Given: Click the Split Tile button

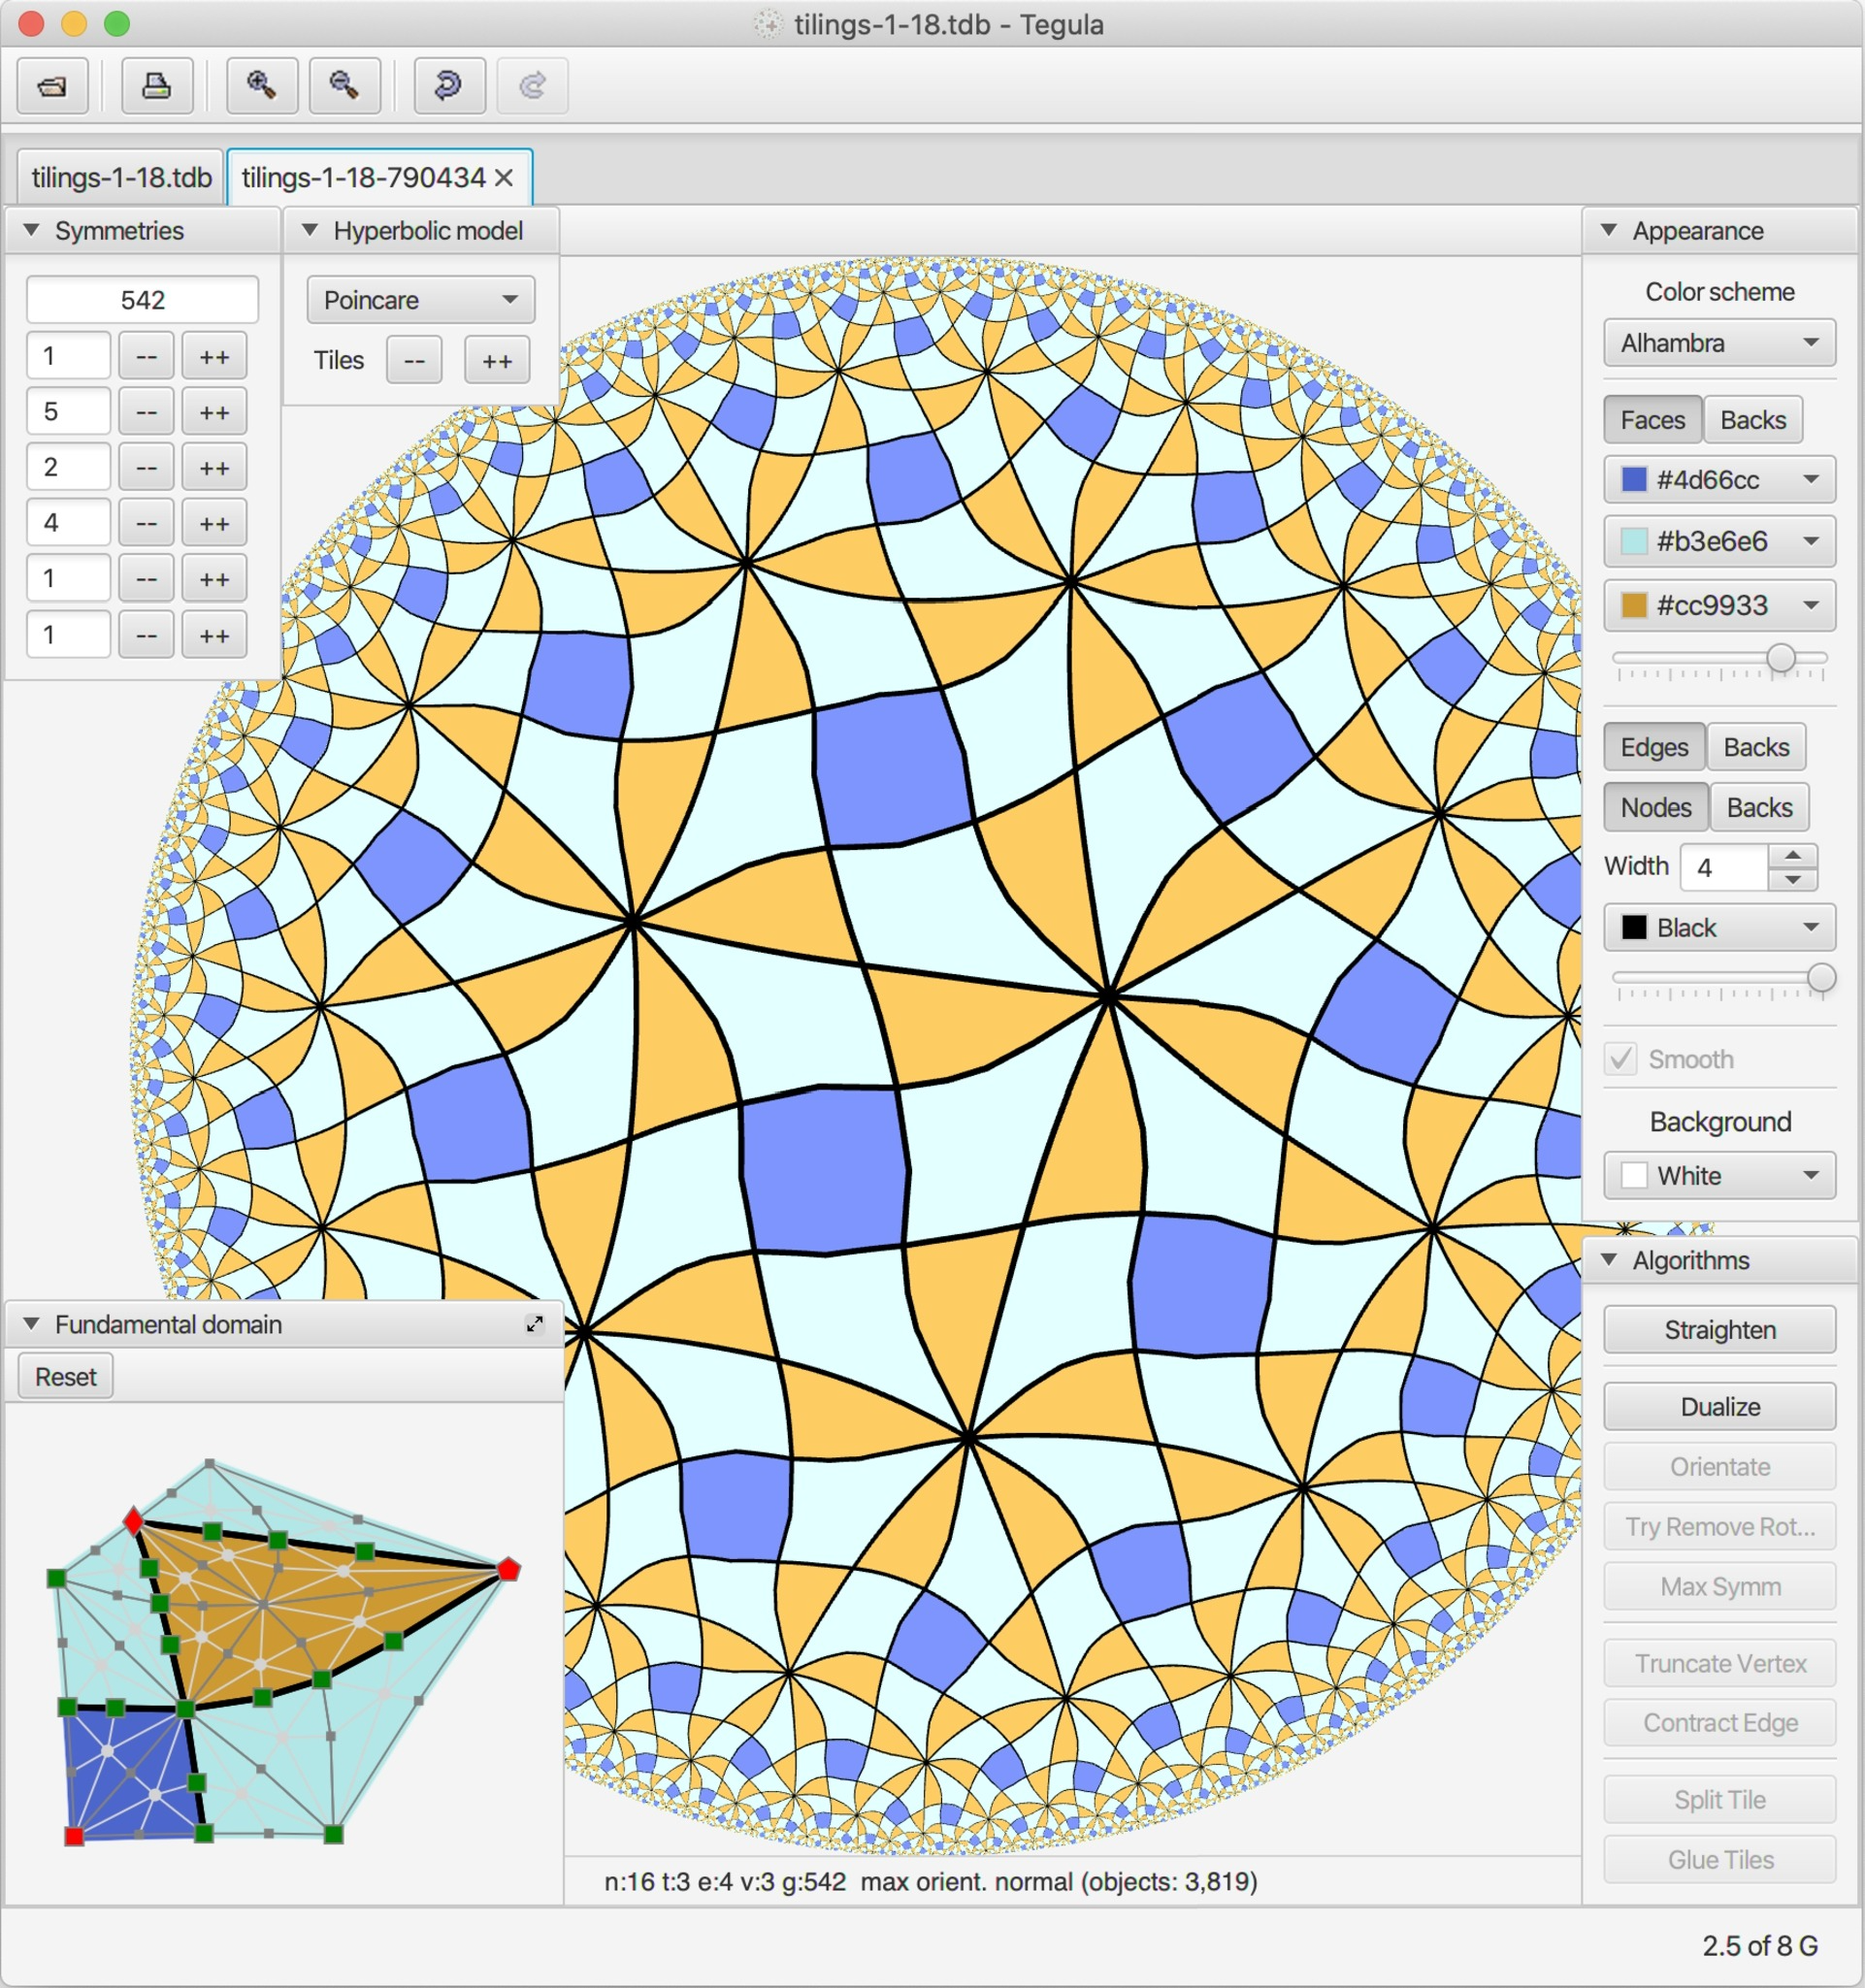Looking at the screenshot, I should 1719,1800.
